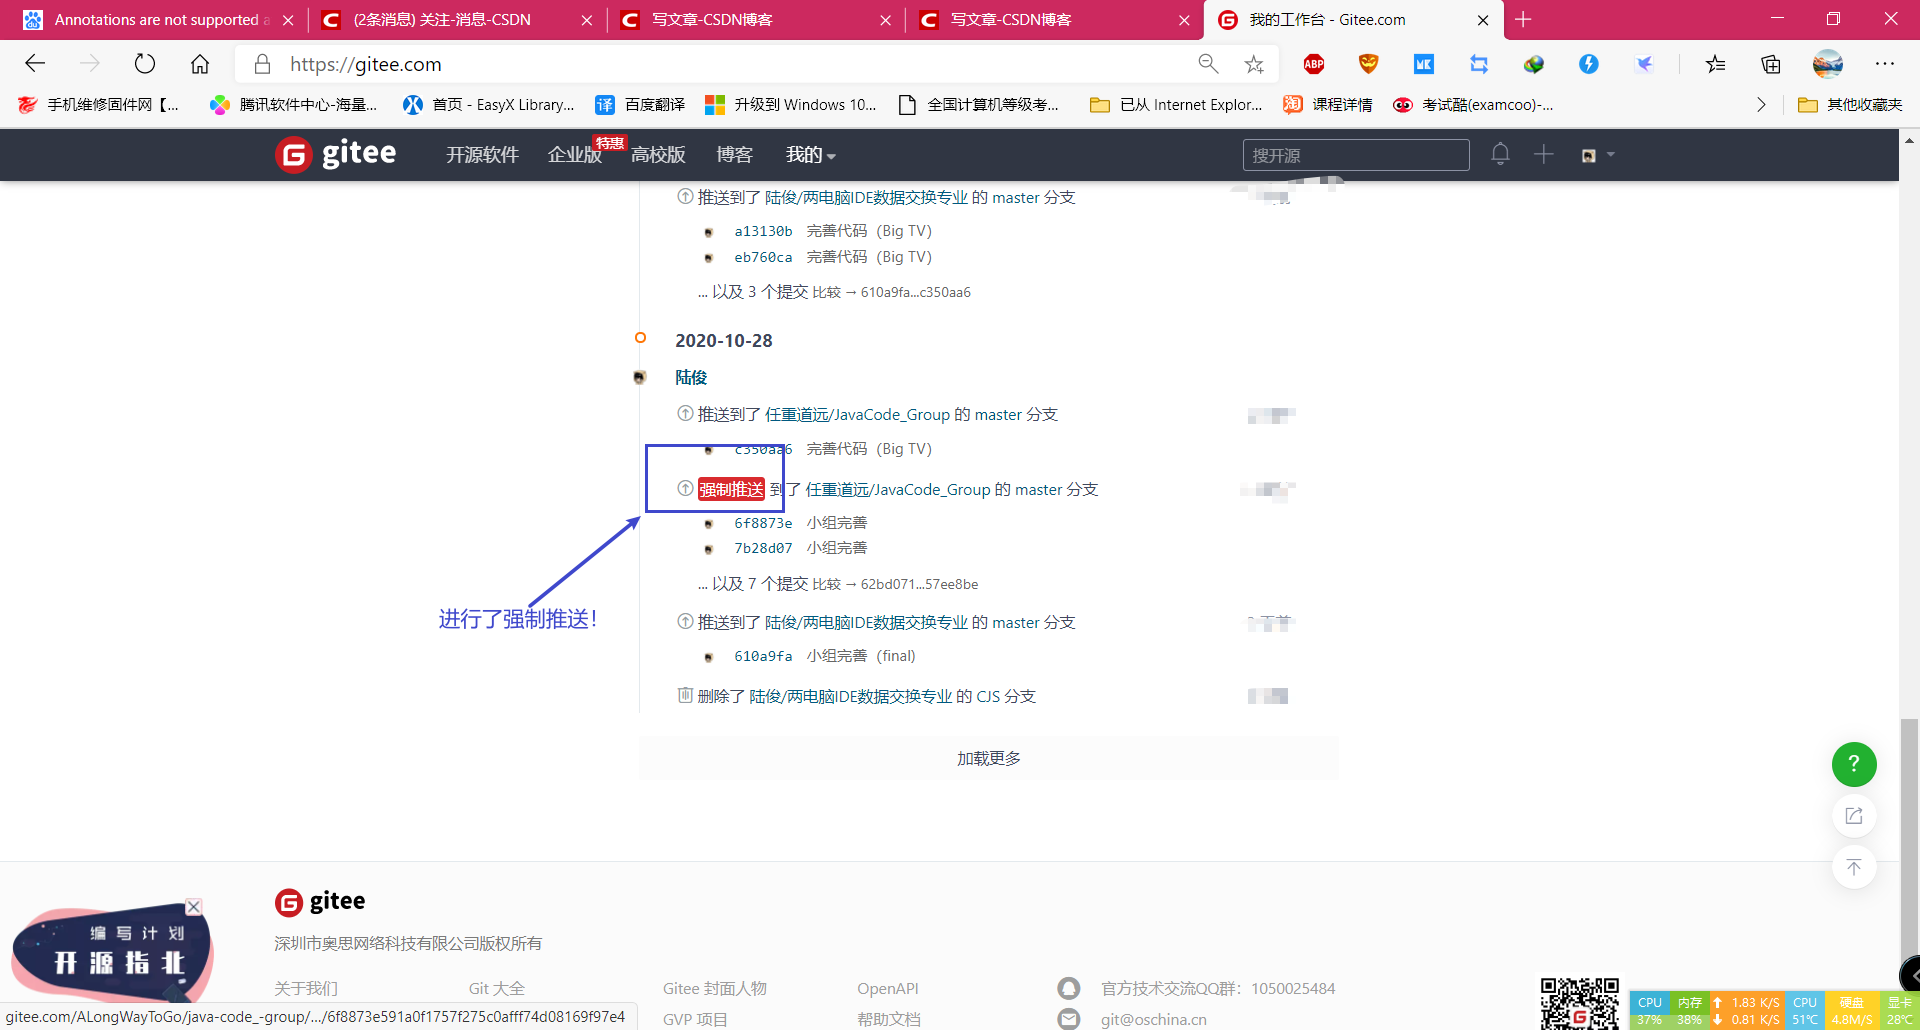Click the 搜开源 search input field

[x=1356, y=155]
